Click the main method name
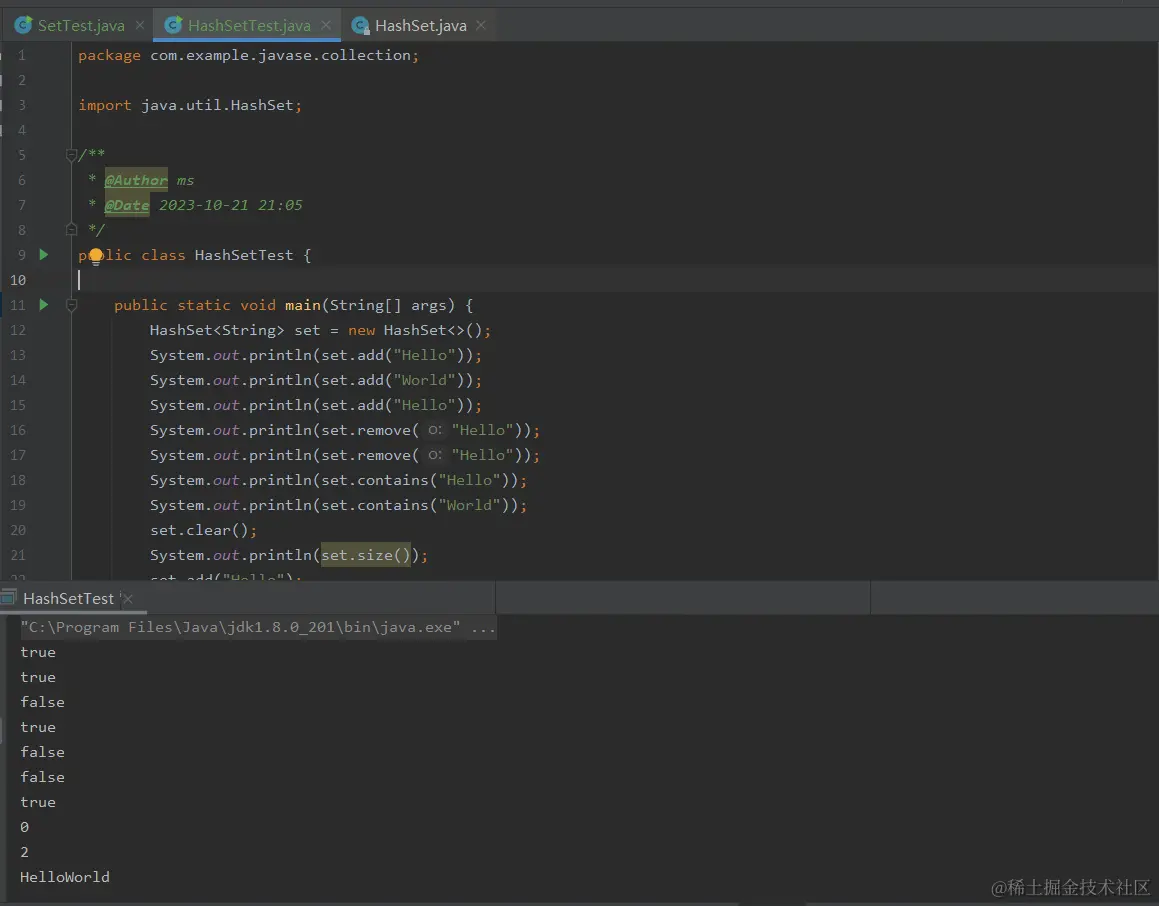The width and height of the screenshot is (1159, 906). point(303,305)
